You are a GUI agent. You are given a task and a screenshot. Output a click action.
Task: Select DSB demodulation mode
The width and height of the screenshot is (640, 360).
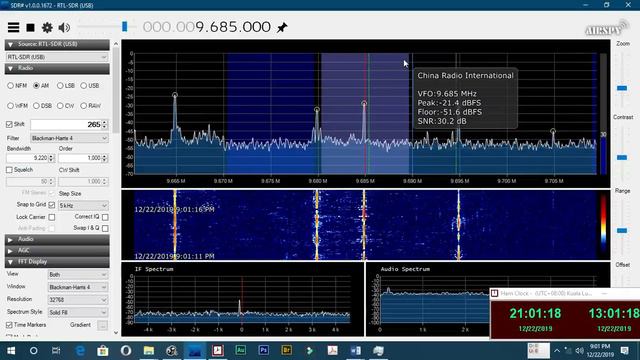[36, 106]
